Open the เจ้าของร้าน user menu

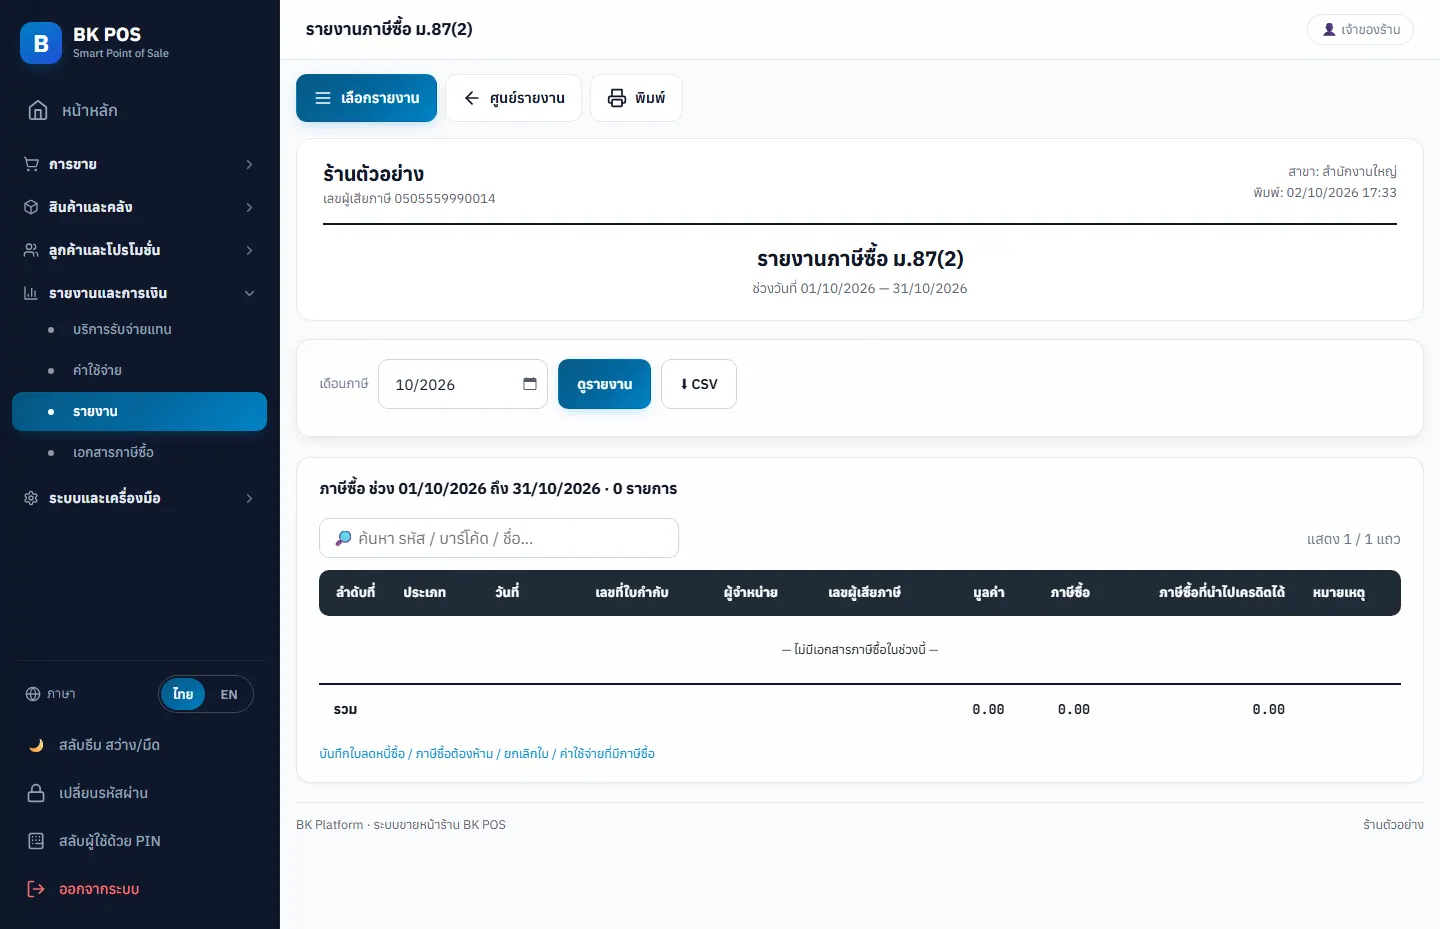pos(1360,30)
